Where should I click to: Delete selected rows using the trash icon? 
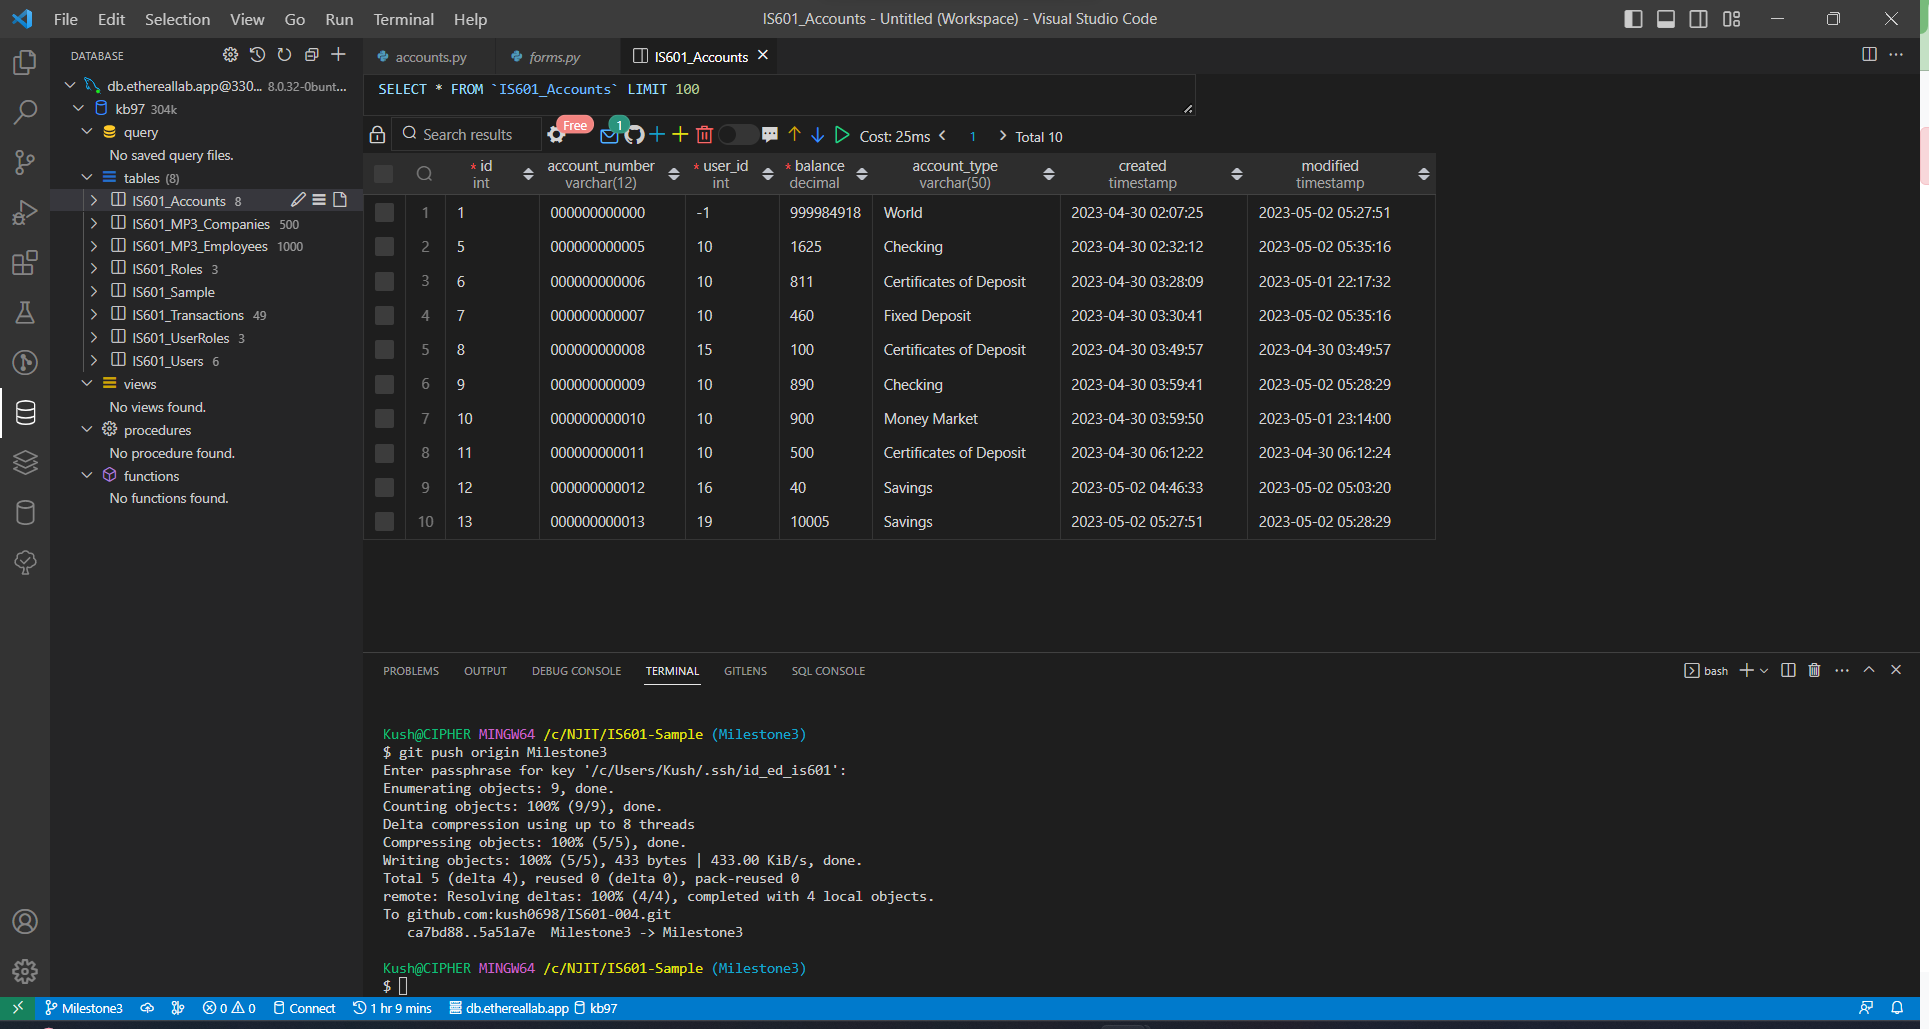click(x=705, y=134)
